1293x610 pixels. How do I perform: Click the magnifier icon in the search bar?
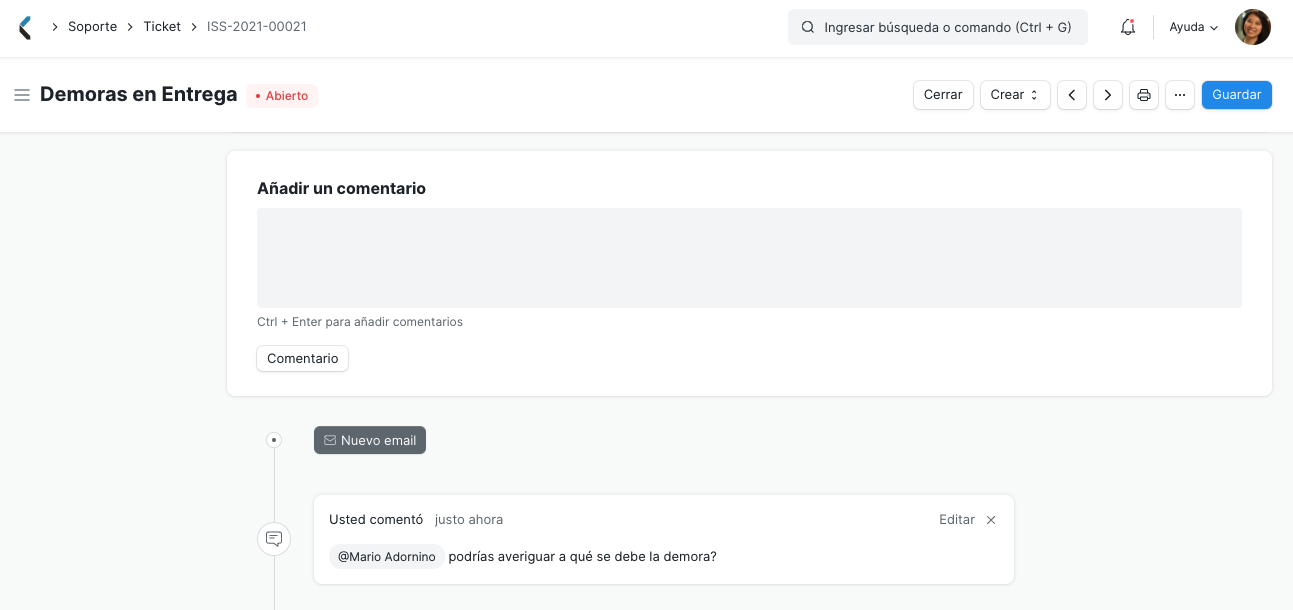[807, 27]
